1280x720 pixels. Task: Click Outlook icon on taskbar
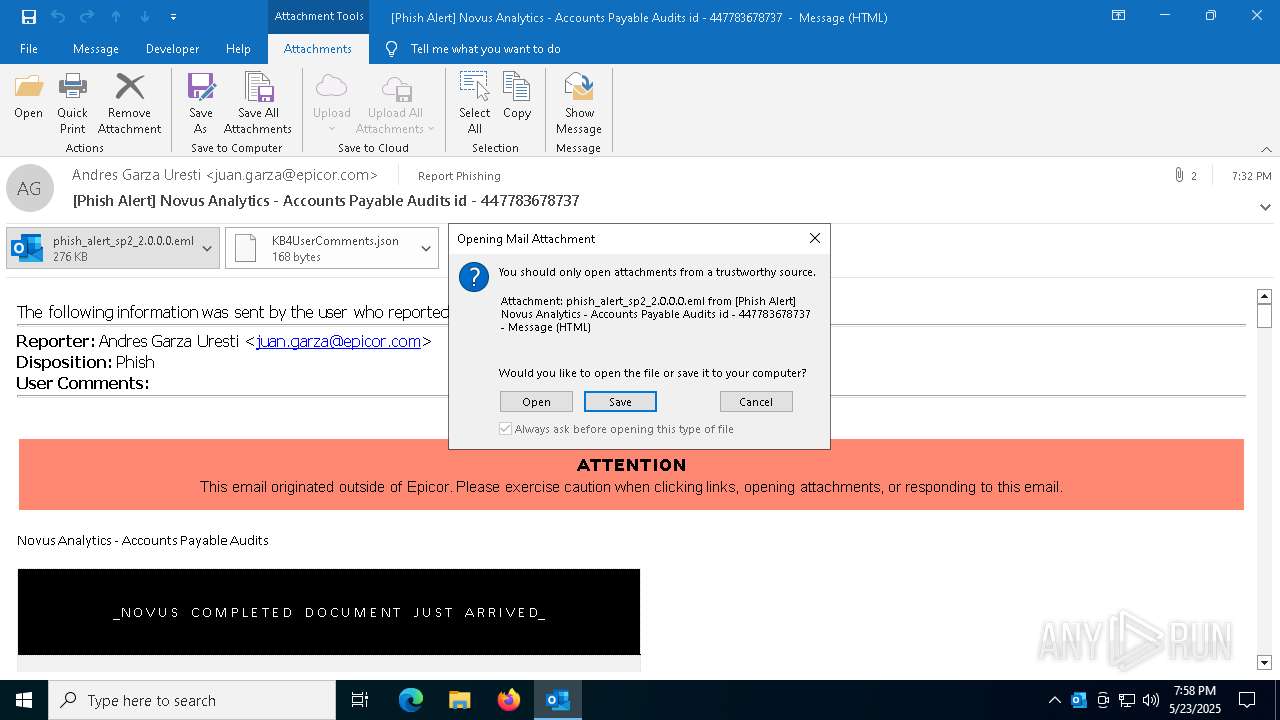[558, 700]
